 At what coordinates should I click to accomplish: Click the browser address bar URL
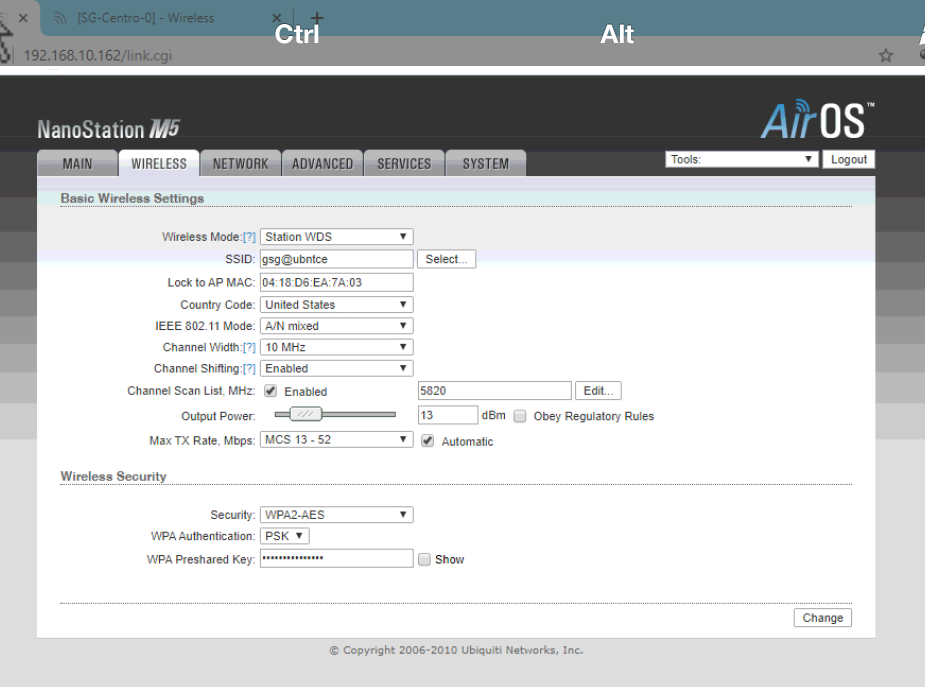98,55
